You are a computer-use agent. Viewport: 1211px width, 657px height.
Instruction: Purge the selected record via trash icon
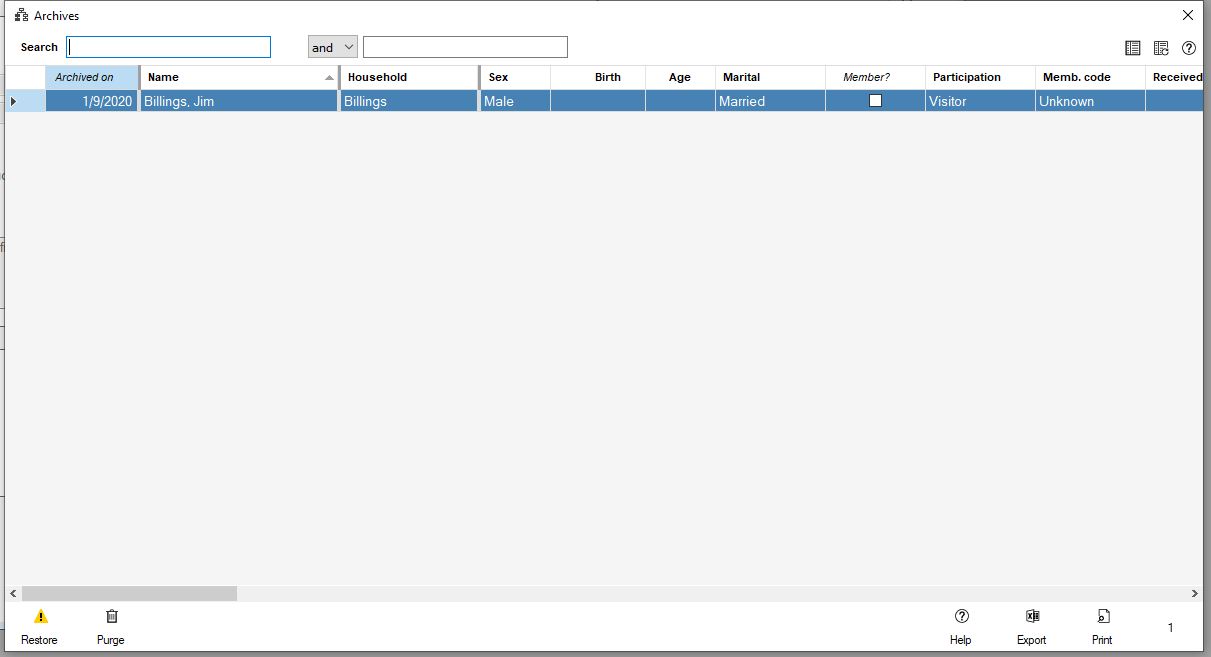tap(111, 617)
